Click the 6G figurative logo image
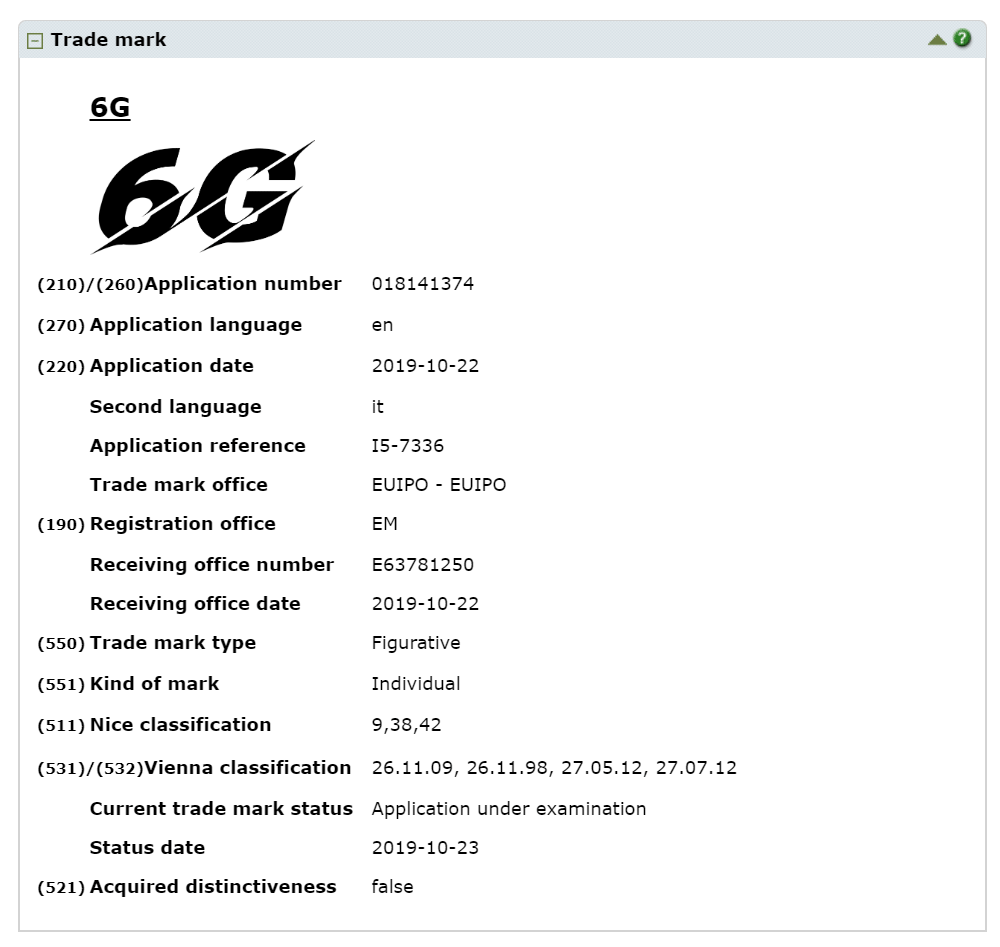Screen dimensions: 1000x947 [203, 197]
